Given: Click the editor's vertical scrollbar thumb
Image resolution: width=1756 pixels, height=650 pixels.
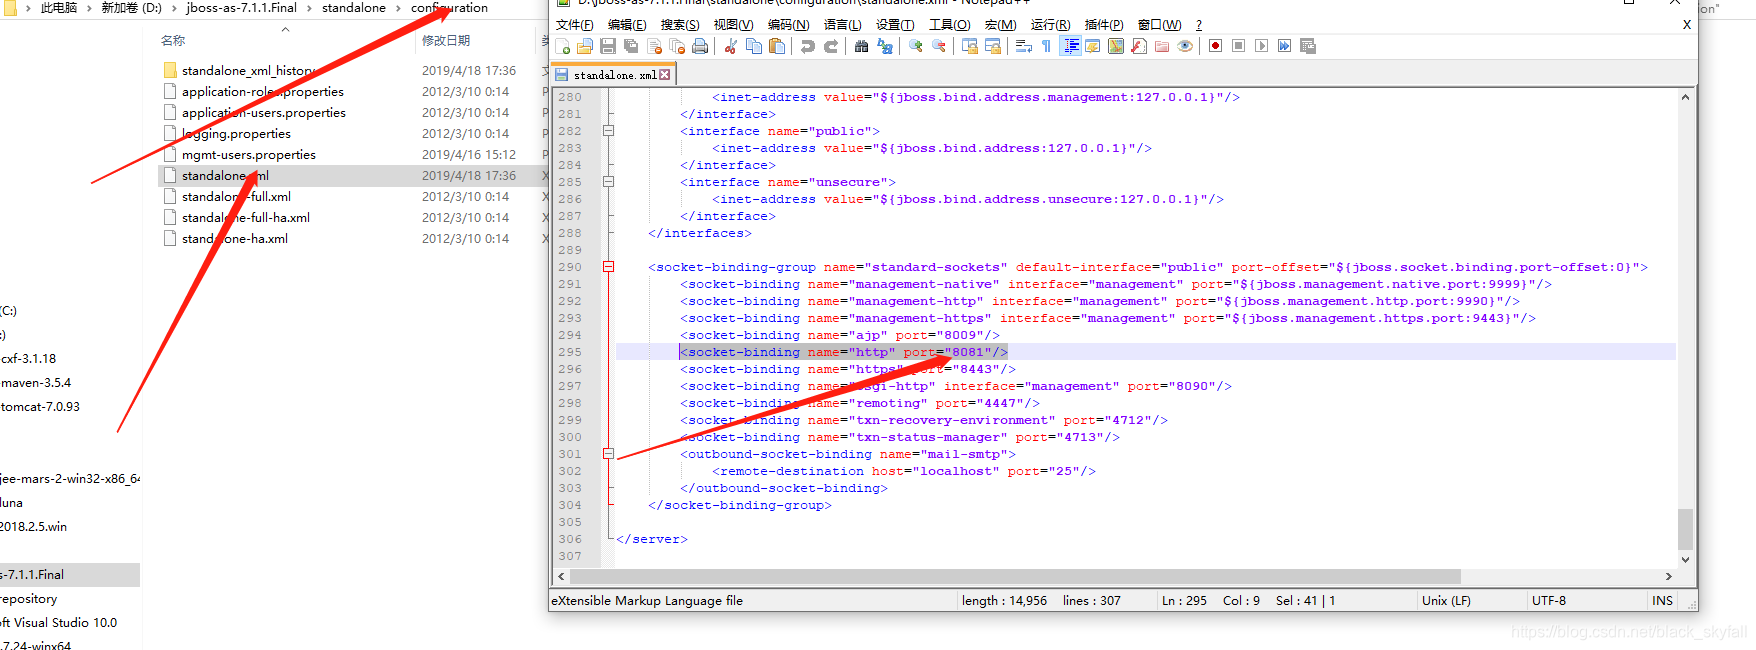Looking at the screenshot, I should click(1685, 529).
